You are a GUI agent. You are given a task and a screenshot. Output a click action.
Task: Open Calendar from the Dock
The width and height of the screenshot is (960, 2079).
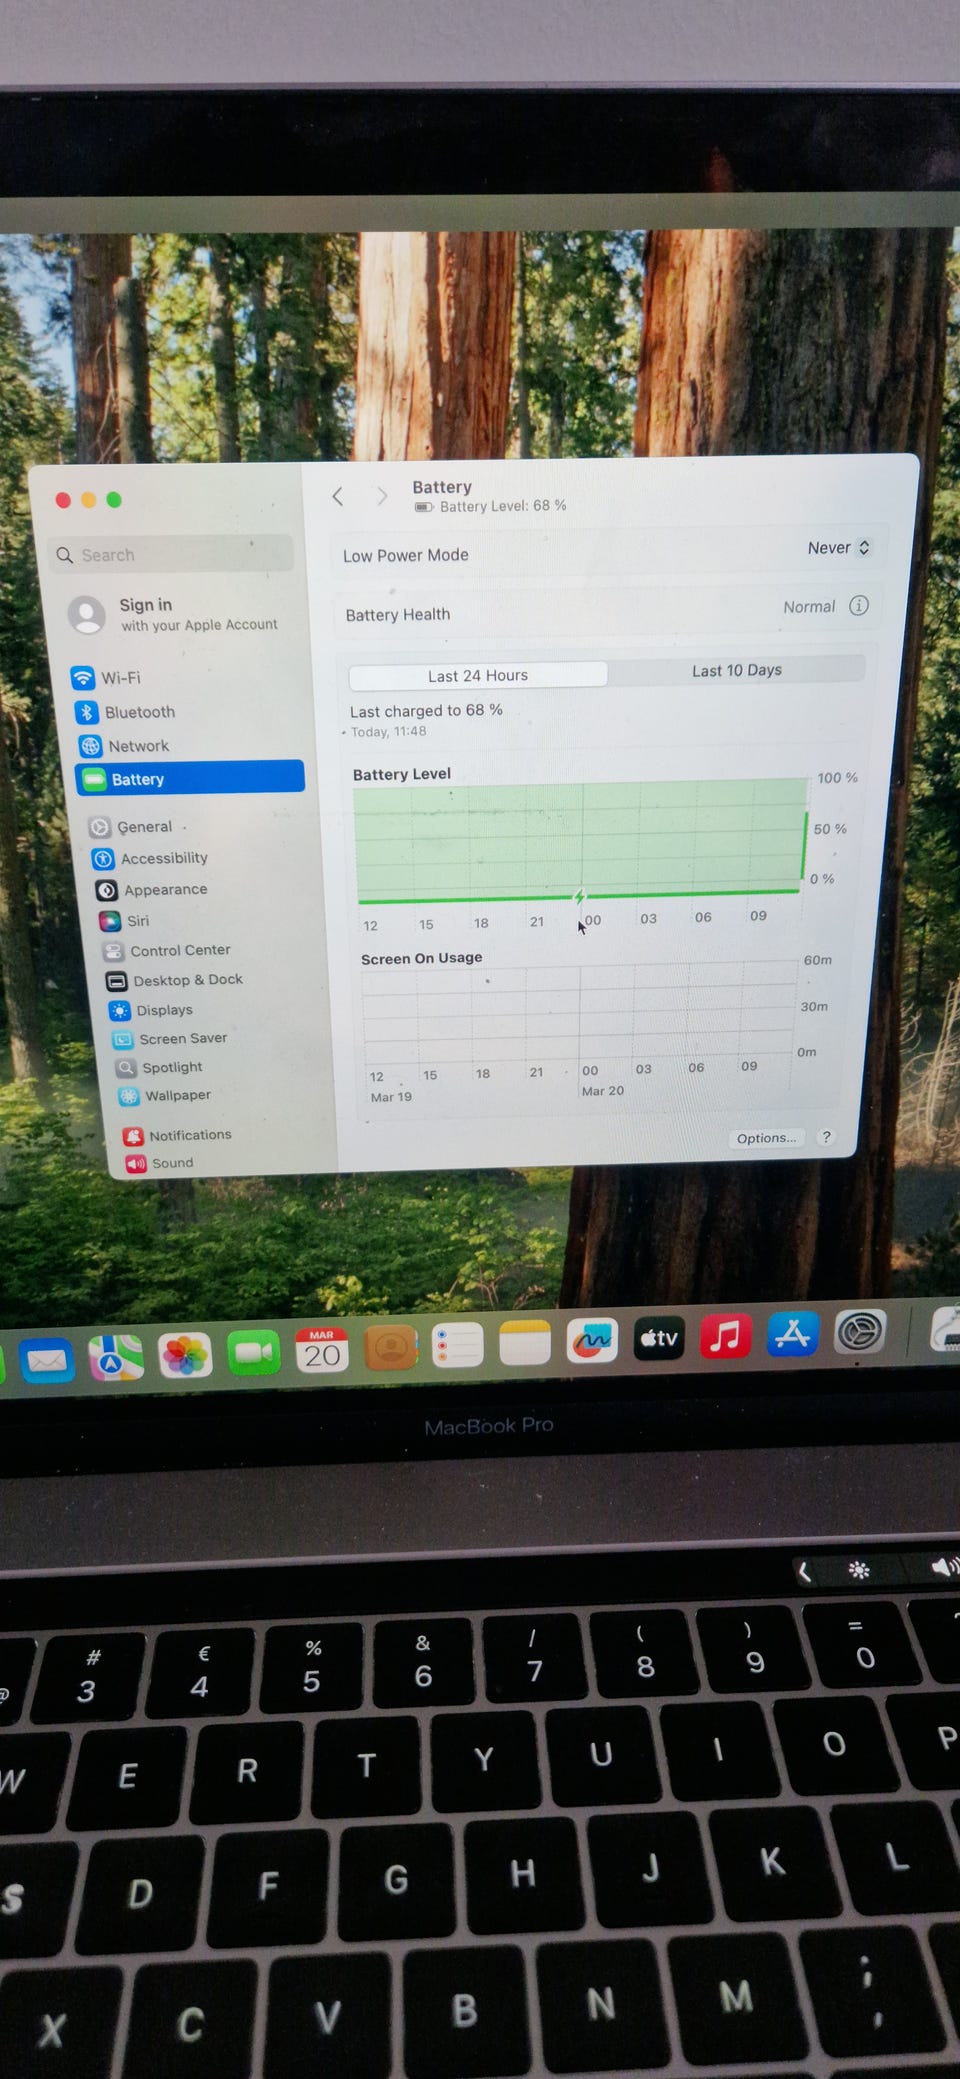coord(322,1350)
